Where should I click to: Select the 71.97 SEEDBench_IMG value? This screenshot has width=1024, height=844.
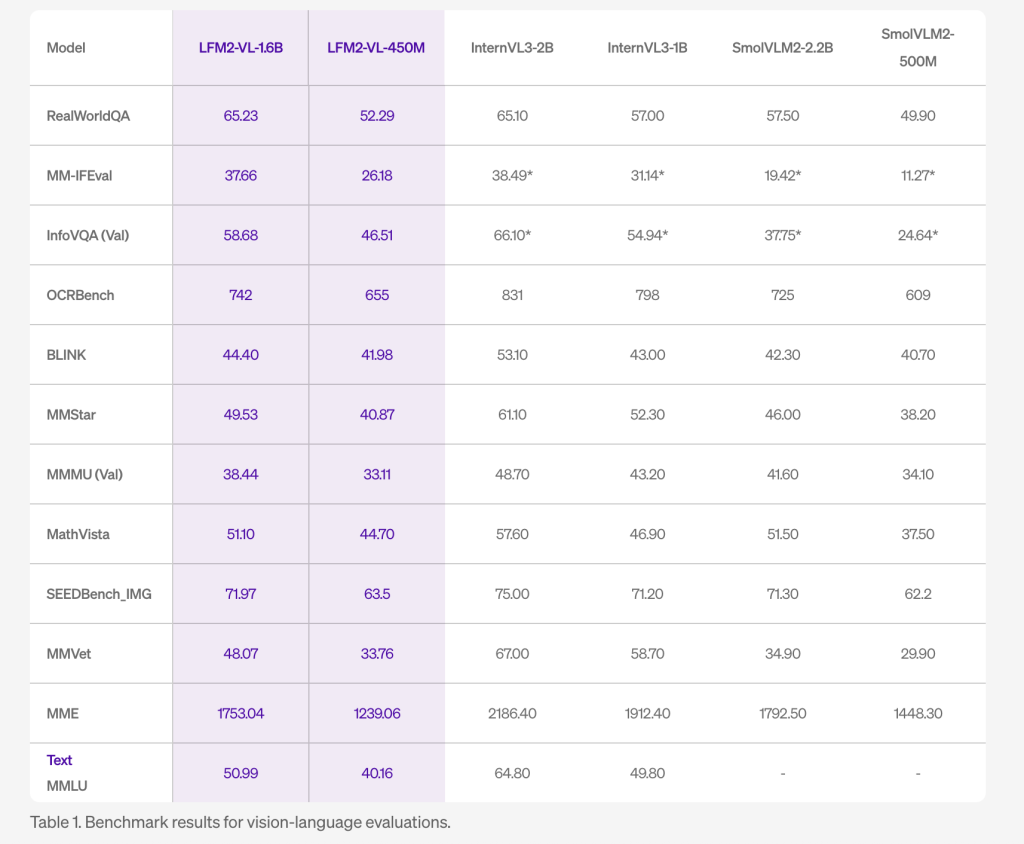(240, 594)
